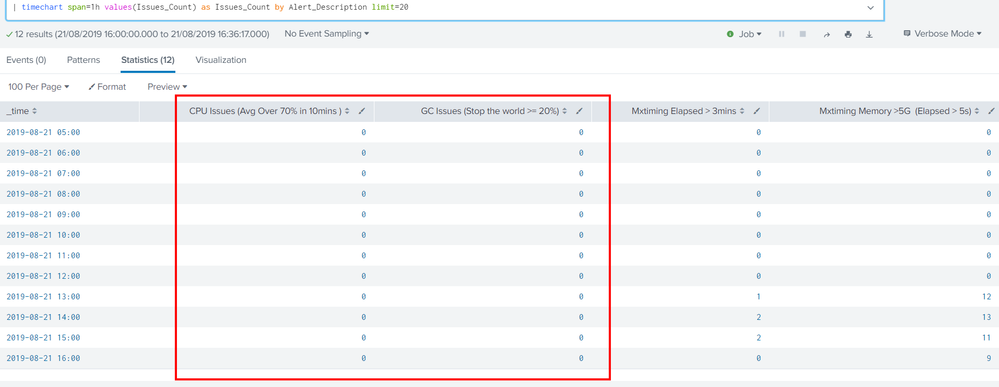Edit format of Mxtiming Memory column
The height and width of the screenshot is (387, 999).
click(x=991, y=111)
